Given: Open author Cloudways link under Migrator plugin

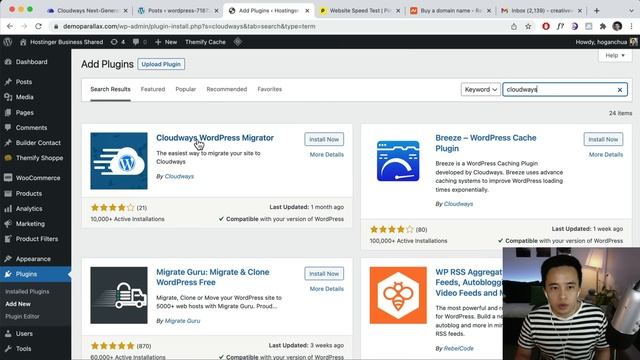Looking at the screenshot, I should [x=179, y=176].
